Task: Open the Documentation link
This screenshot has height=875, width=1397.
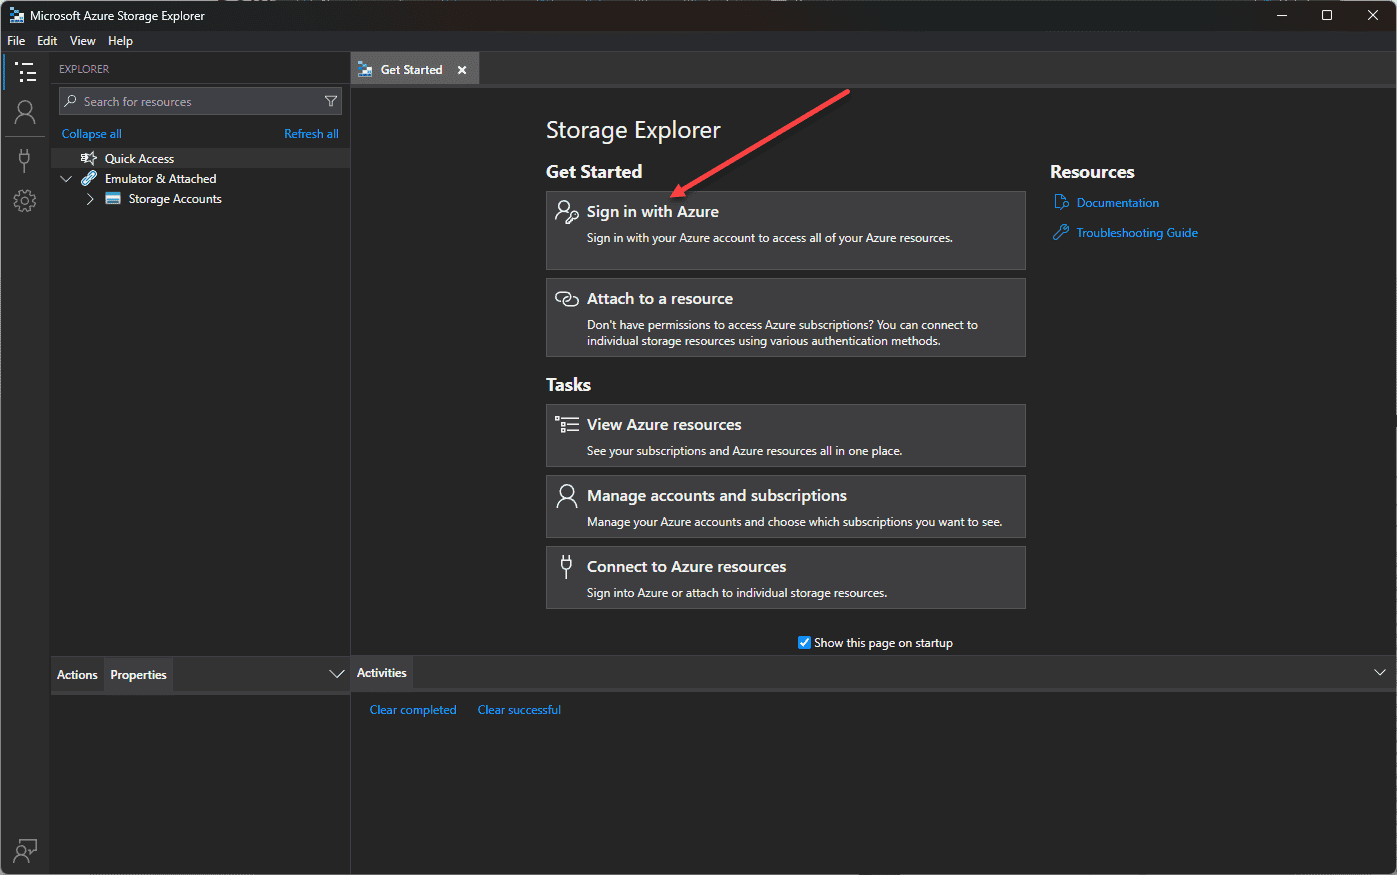Action: click(1118, 202)
